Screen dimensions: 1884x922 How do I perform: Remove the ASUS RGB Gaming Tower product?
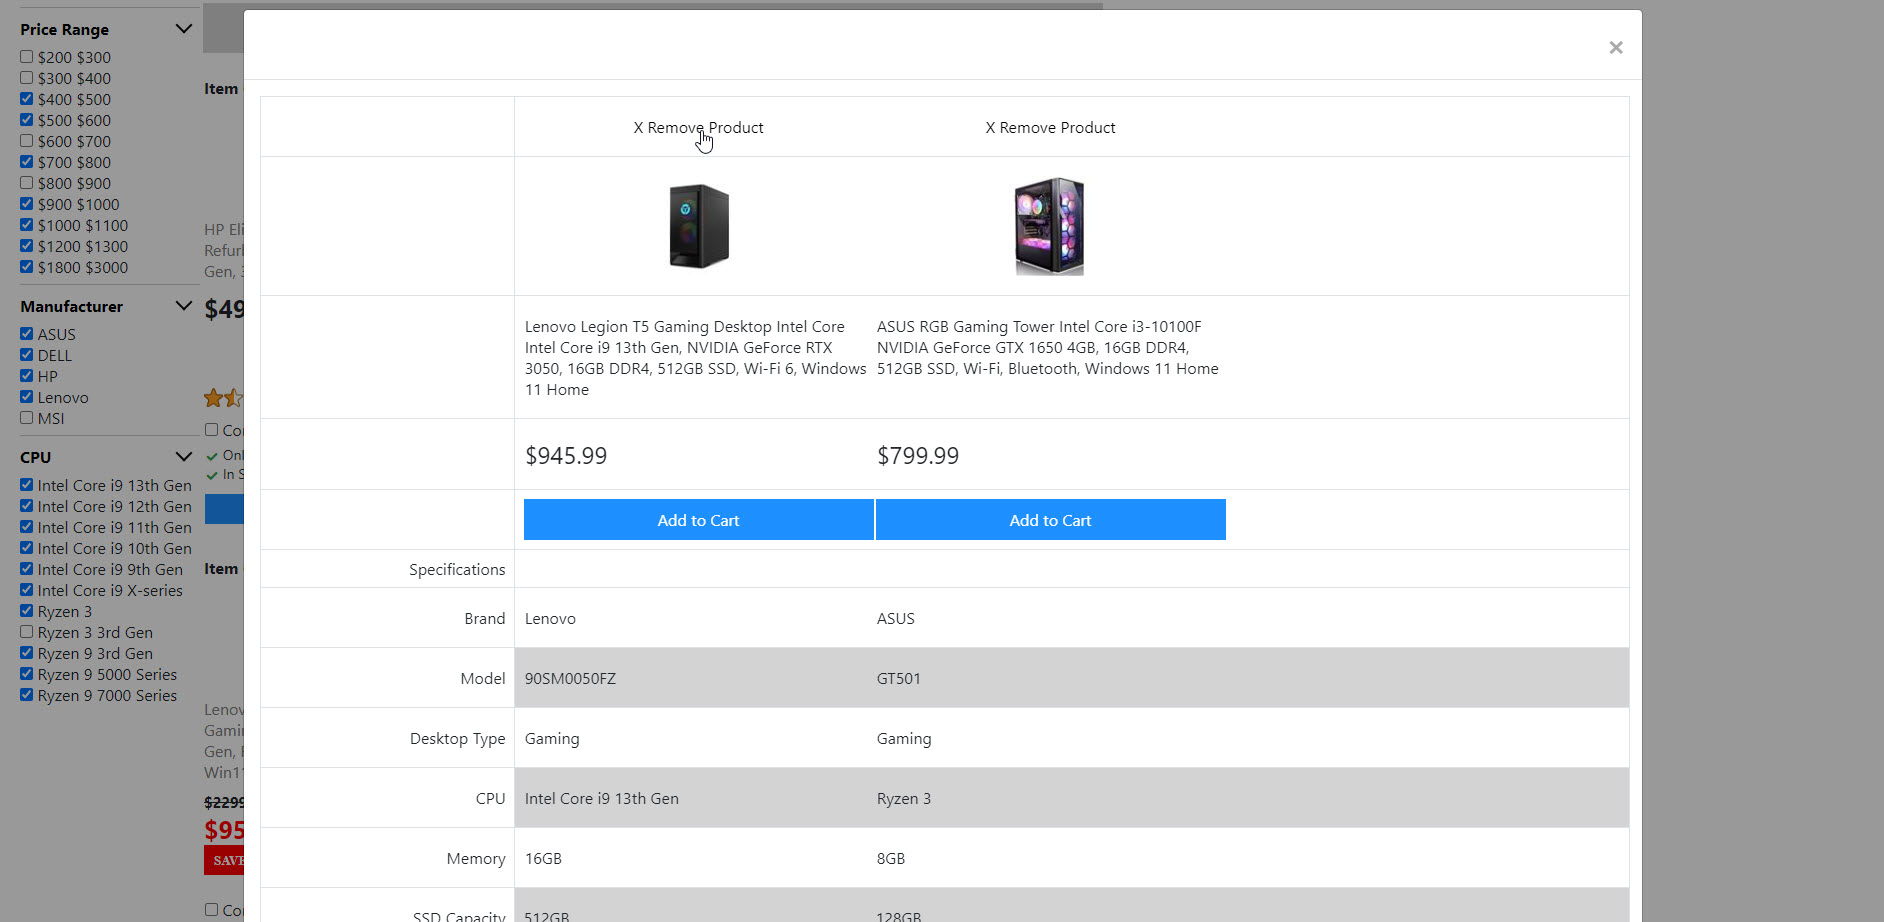[1050, 128]
